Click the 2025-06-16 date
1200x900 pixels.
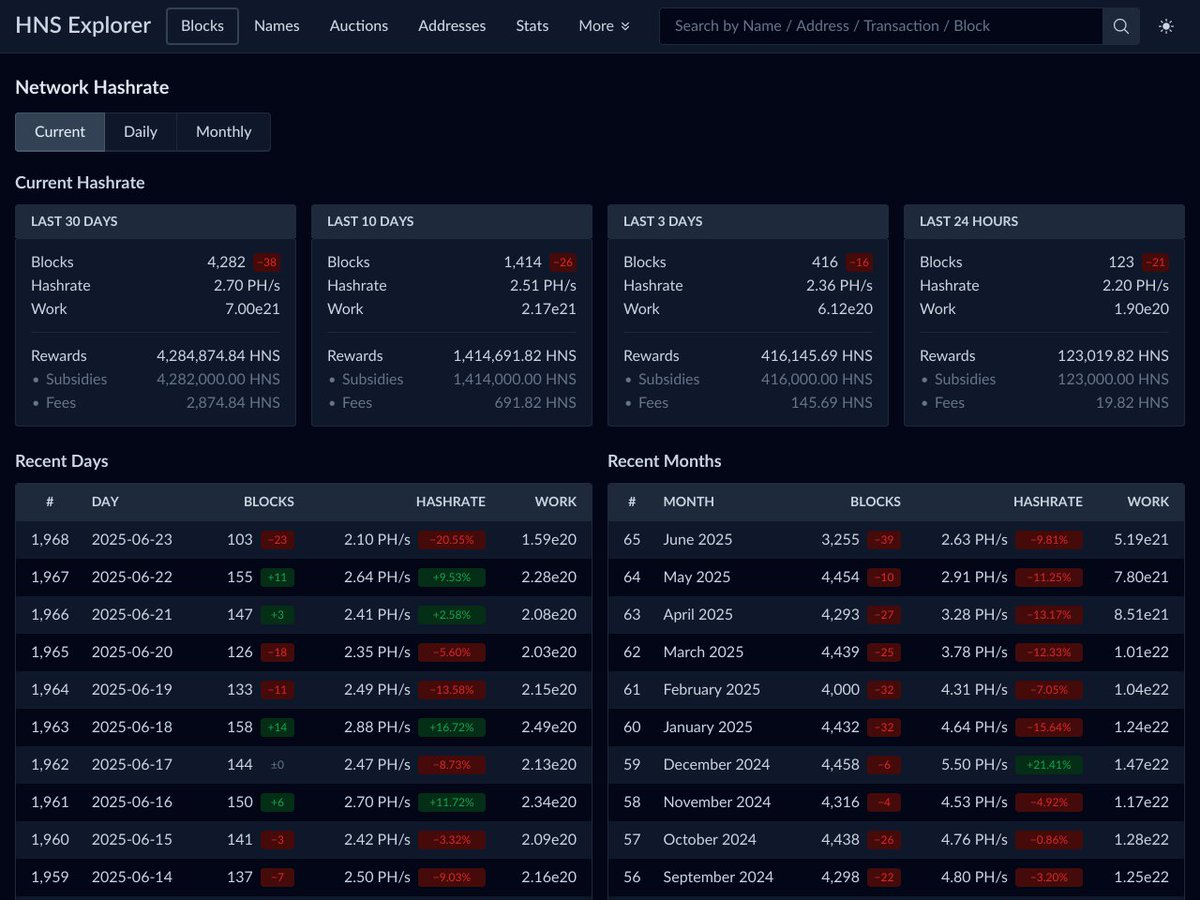pyautogui.click(x=132, y=802)
